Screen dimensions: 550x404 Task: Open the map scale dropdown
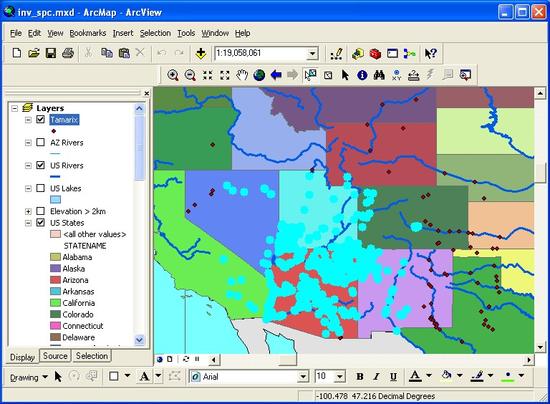(x=312, y=54)
